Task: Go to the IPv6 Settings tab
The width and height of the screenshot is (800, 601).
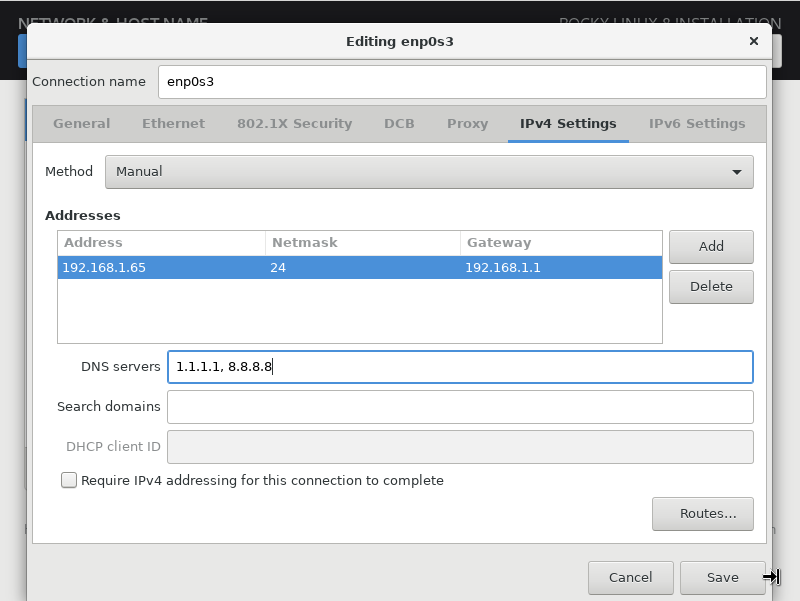Action: 697,124
